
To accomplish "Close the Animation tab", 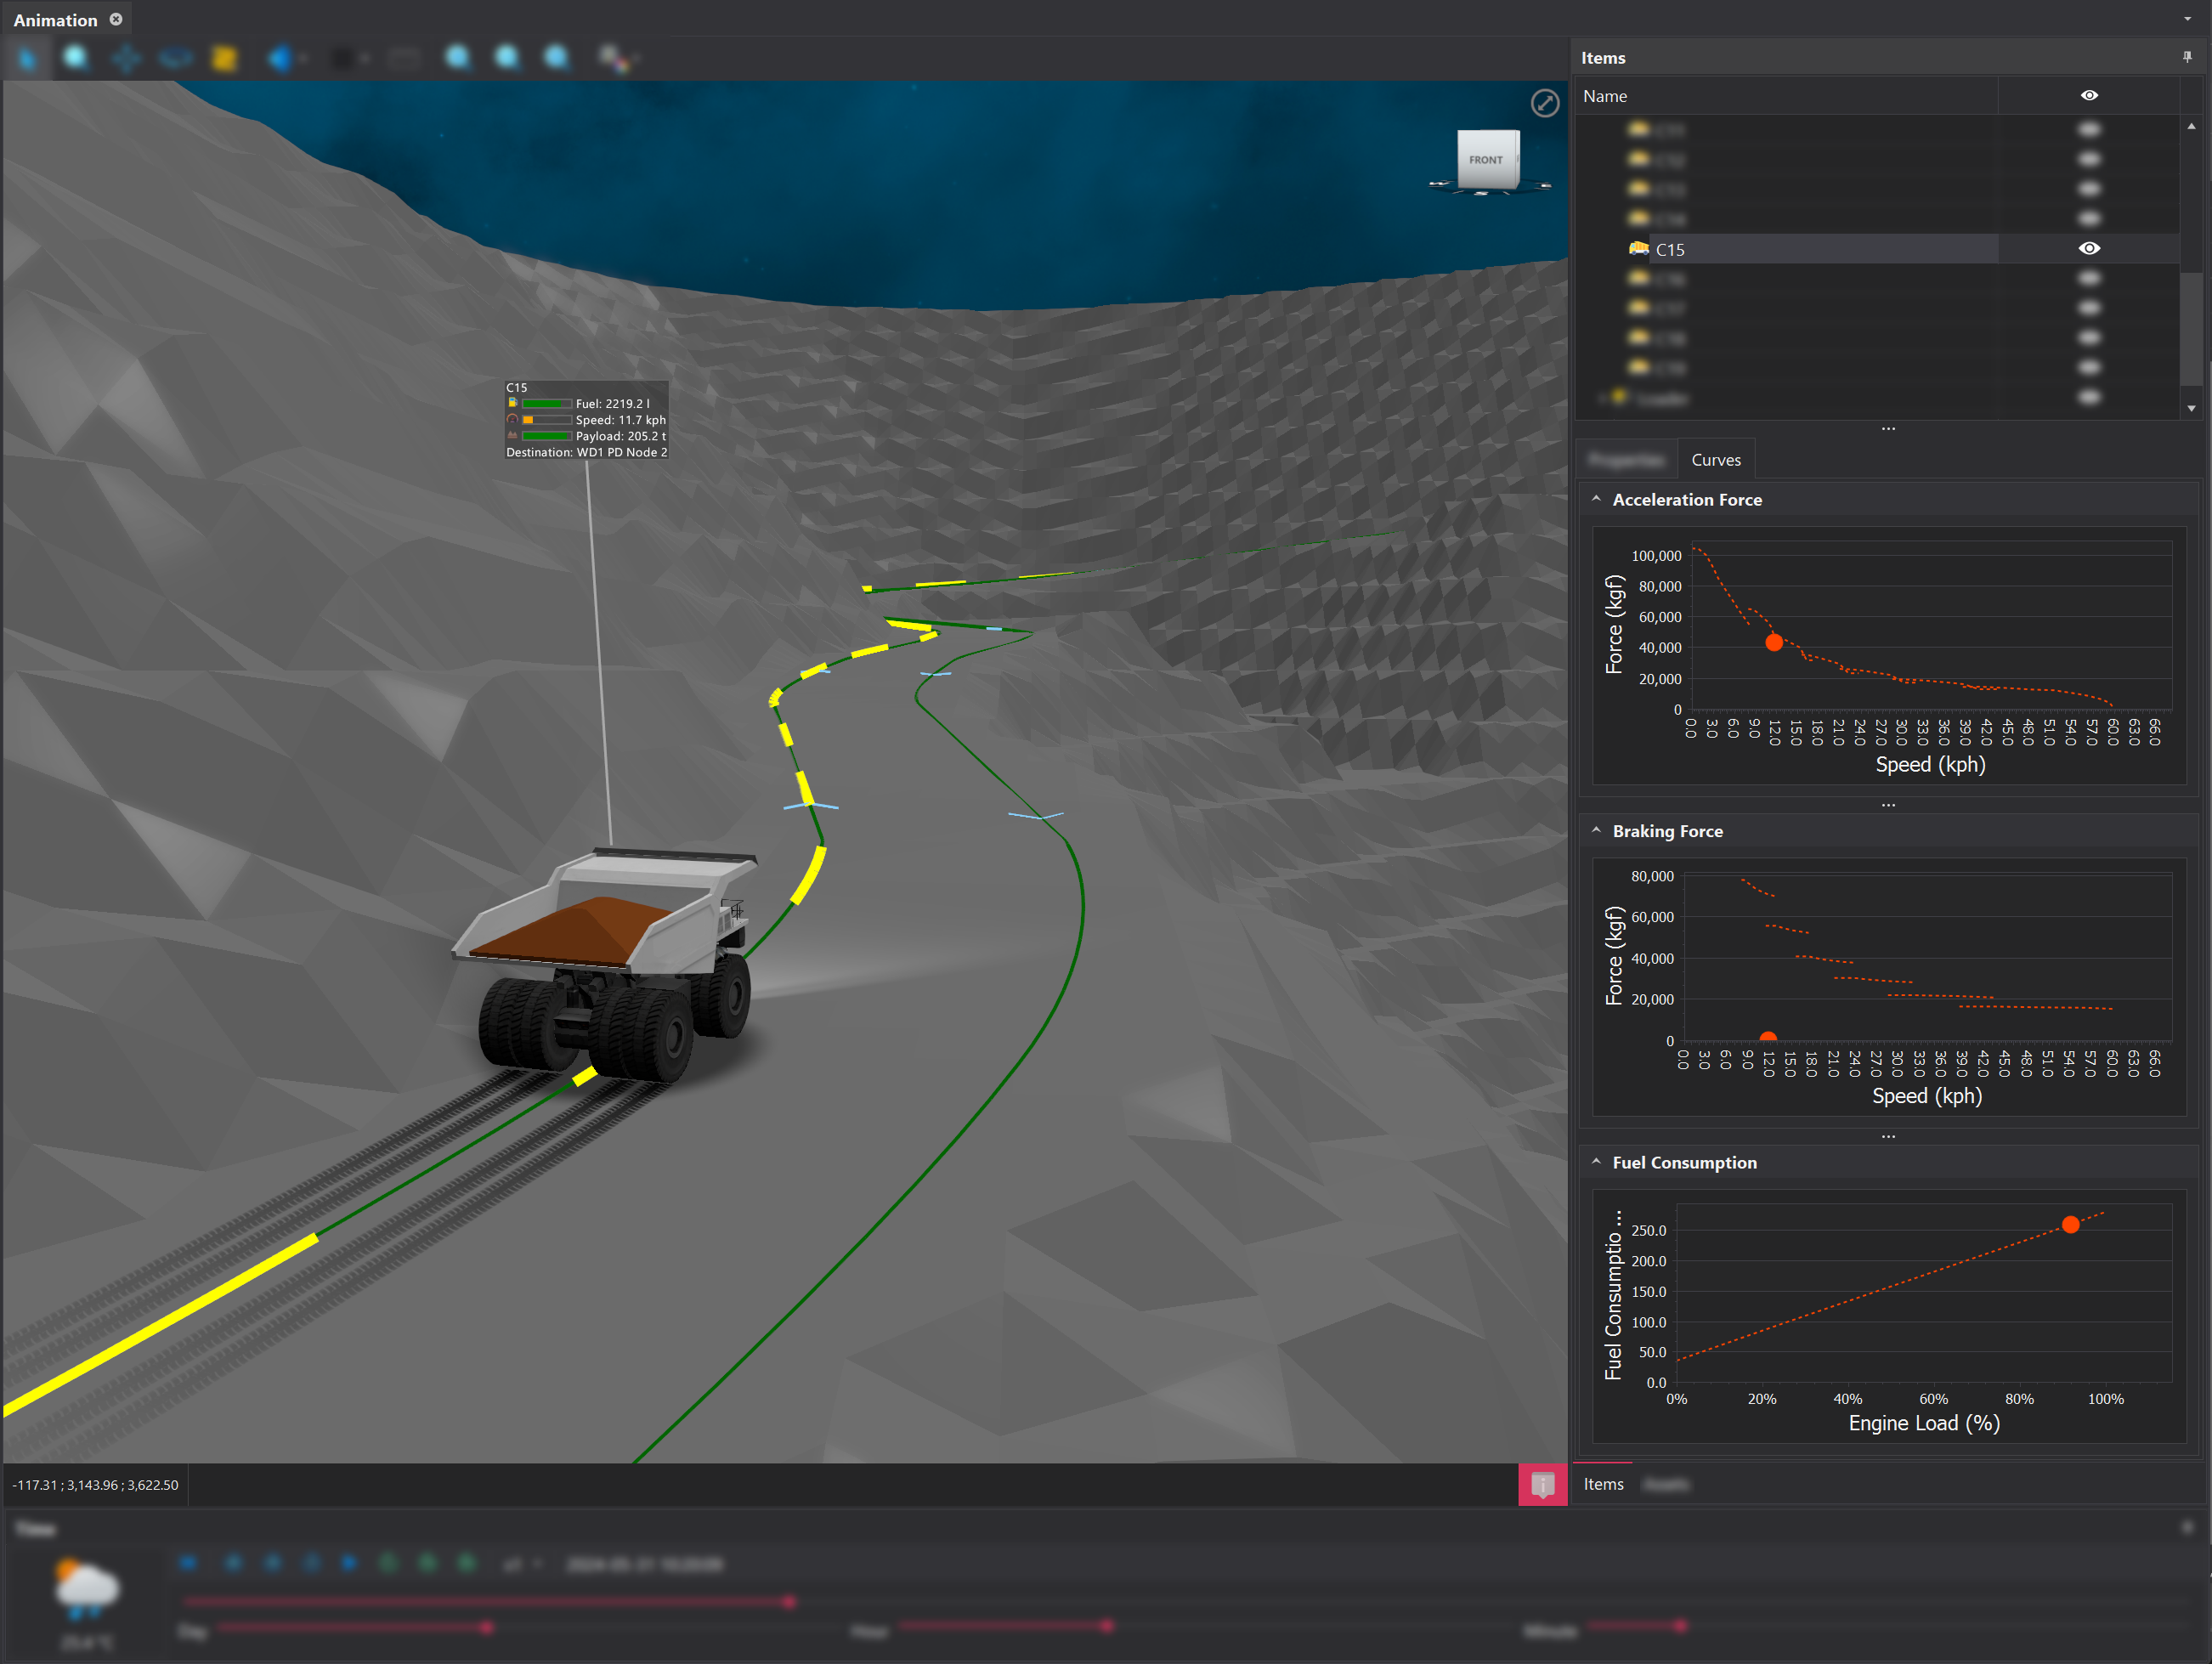I will (x=116, y=19).
